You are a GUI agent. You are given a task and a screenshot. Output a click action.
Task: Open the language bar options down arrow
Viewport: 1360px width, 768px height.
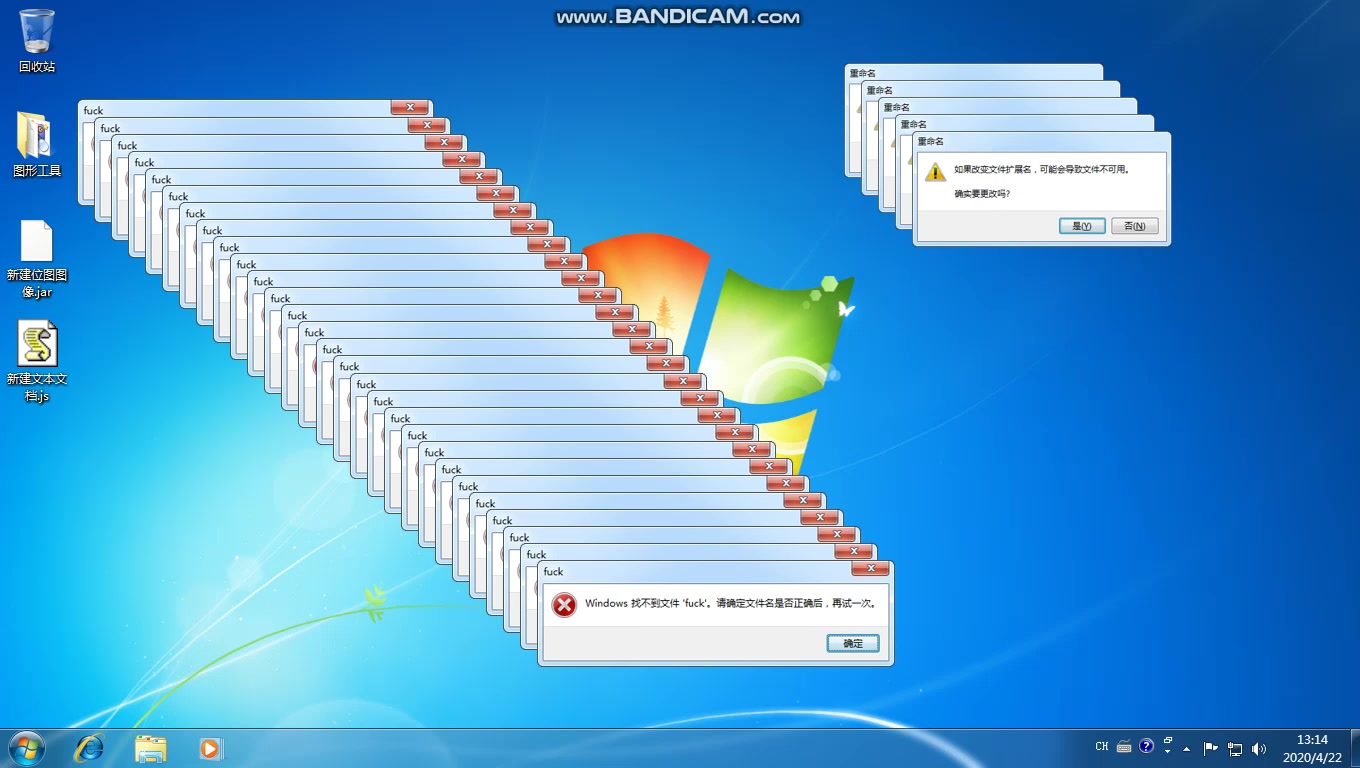1168,752
